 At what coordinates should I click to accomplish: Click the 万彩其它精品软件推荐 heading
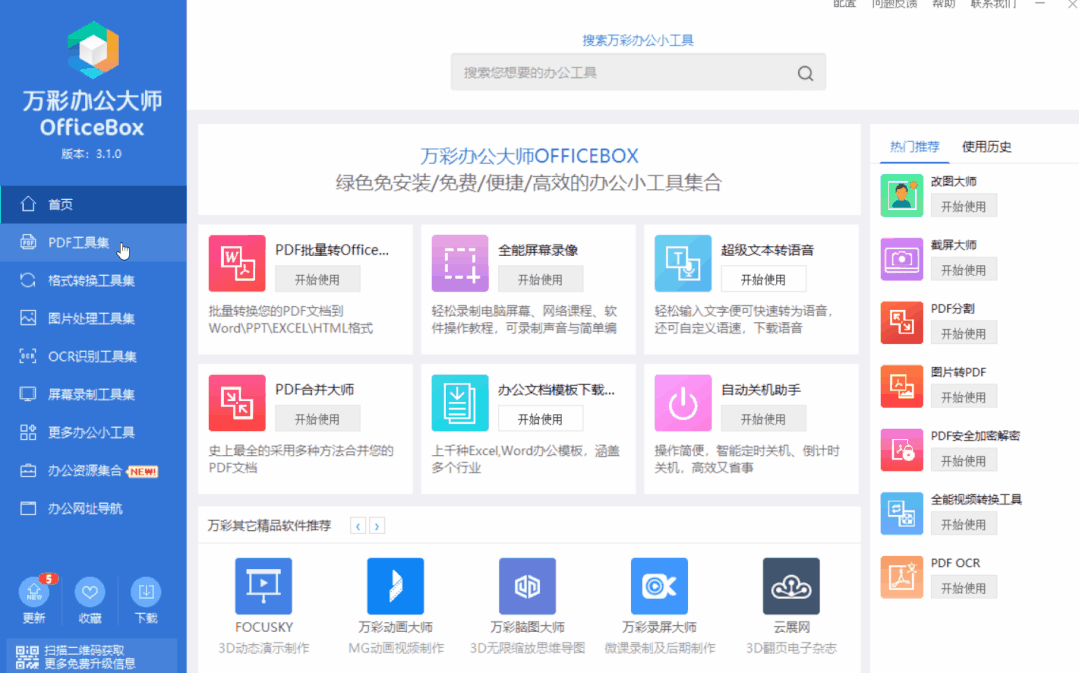[269, 526]
